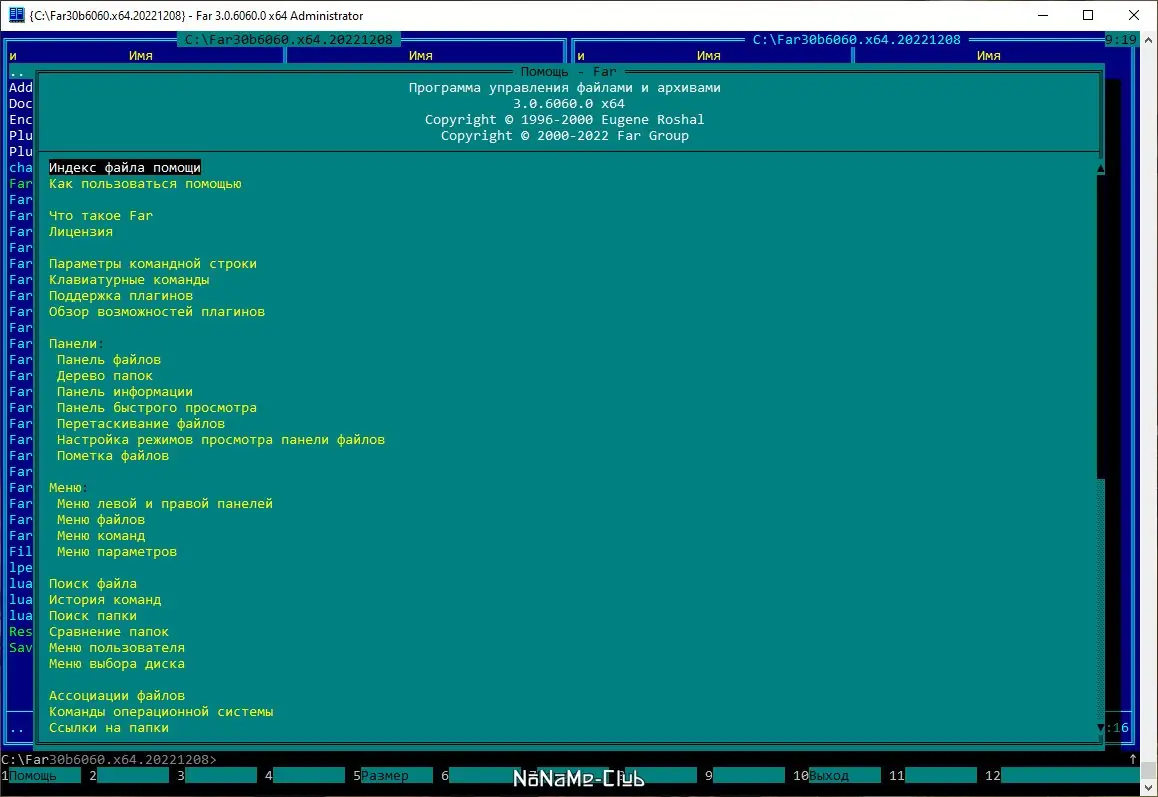Open the 'Меню' section link
The image size is (1158, 797).
65,488
